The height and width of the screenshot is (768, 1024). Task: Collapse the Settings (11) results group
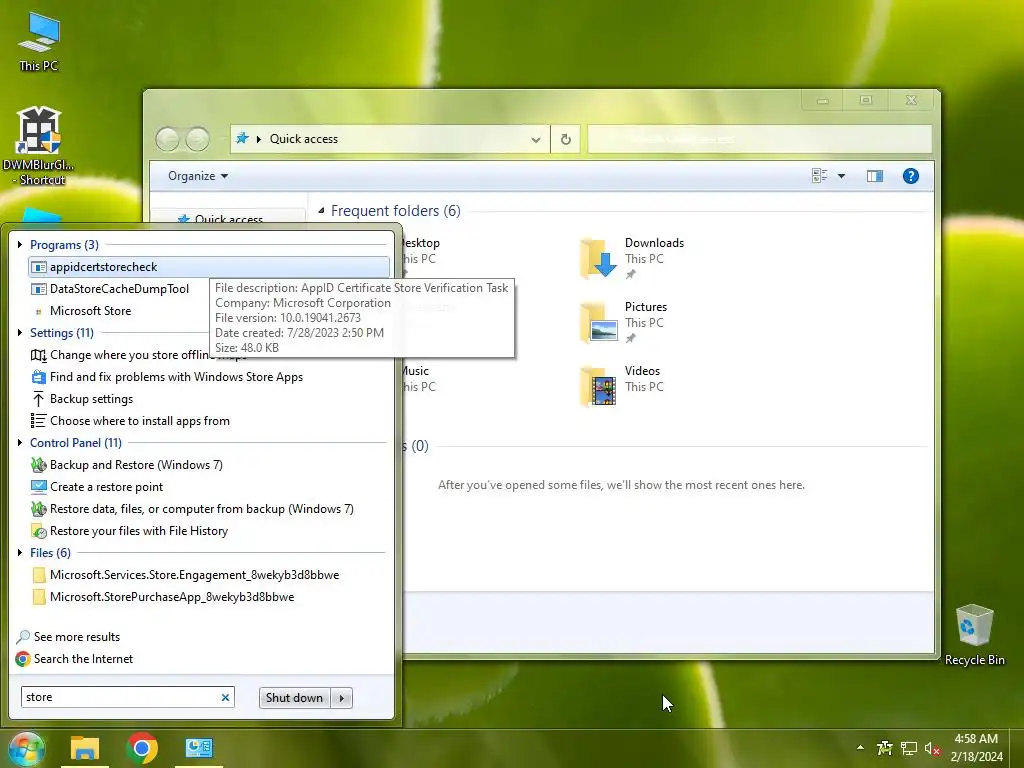click(20, 333)
